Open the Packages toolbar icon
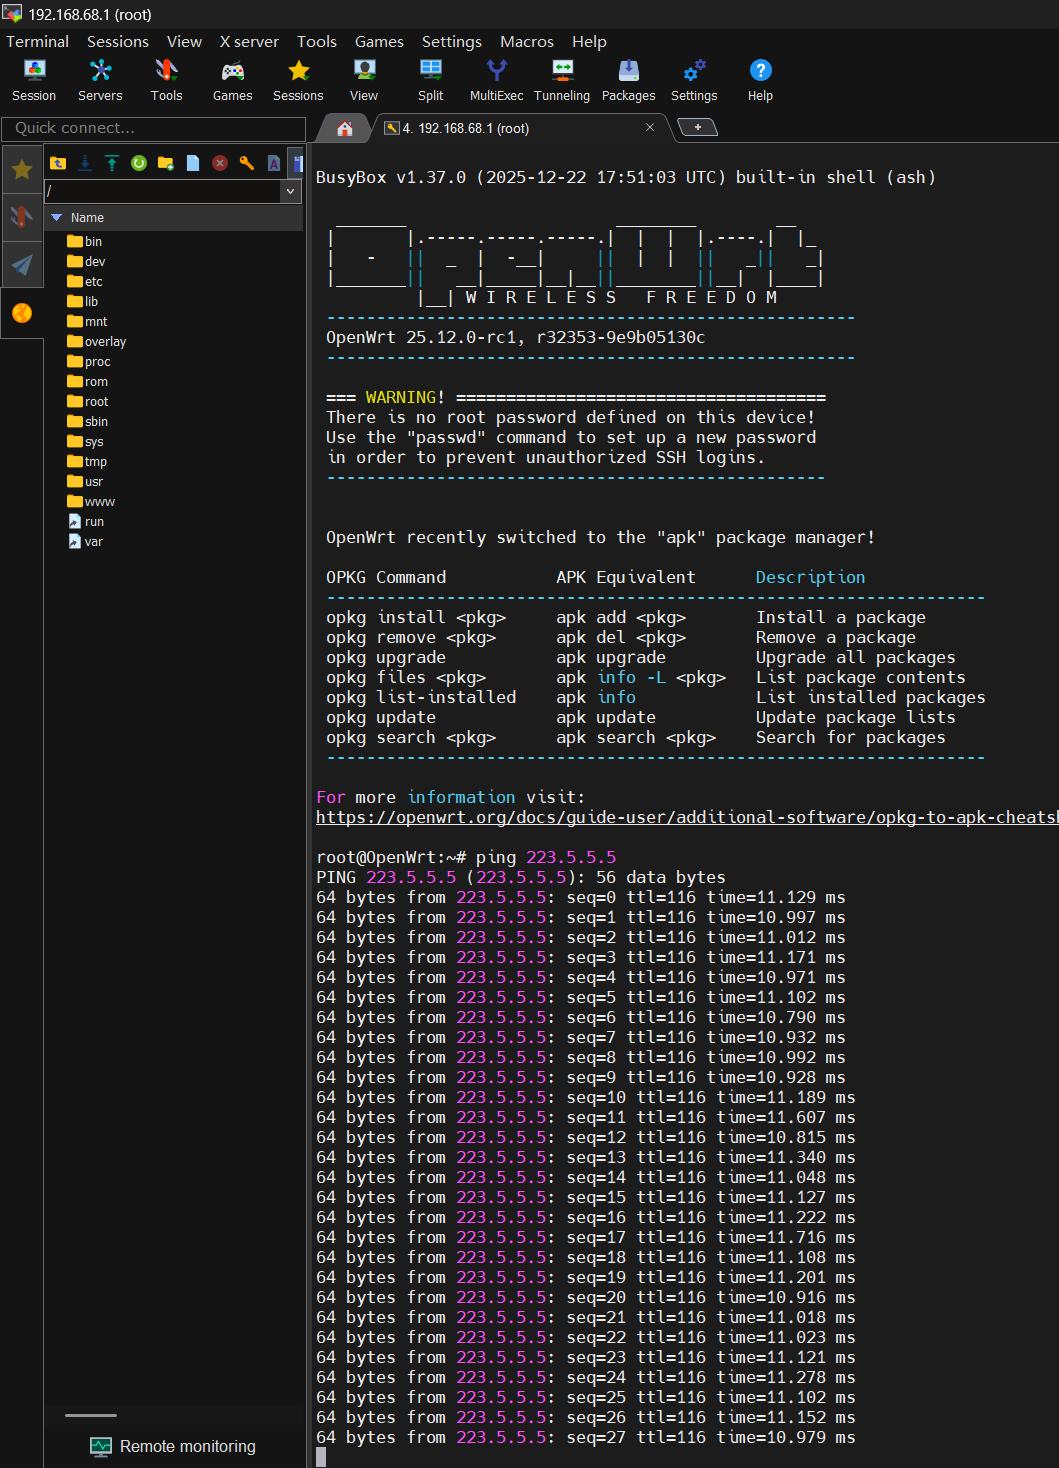This screenshot has width=1059, height=1468. coord(628,80)
